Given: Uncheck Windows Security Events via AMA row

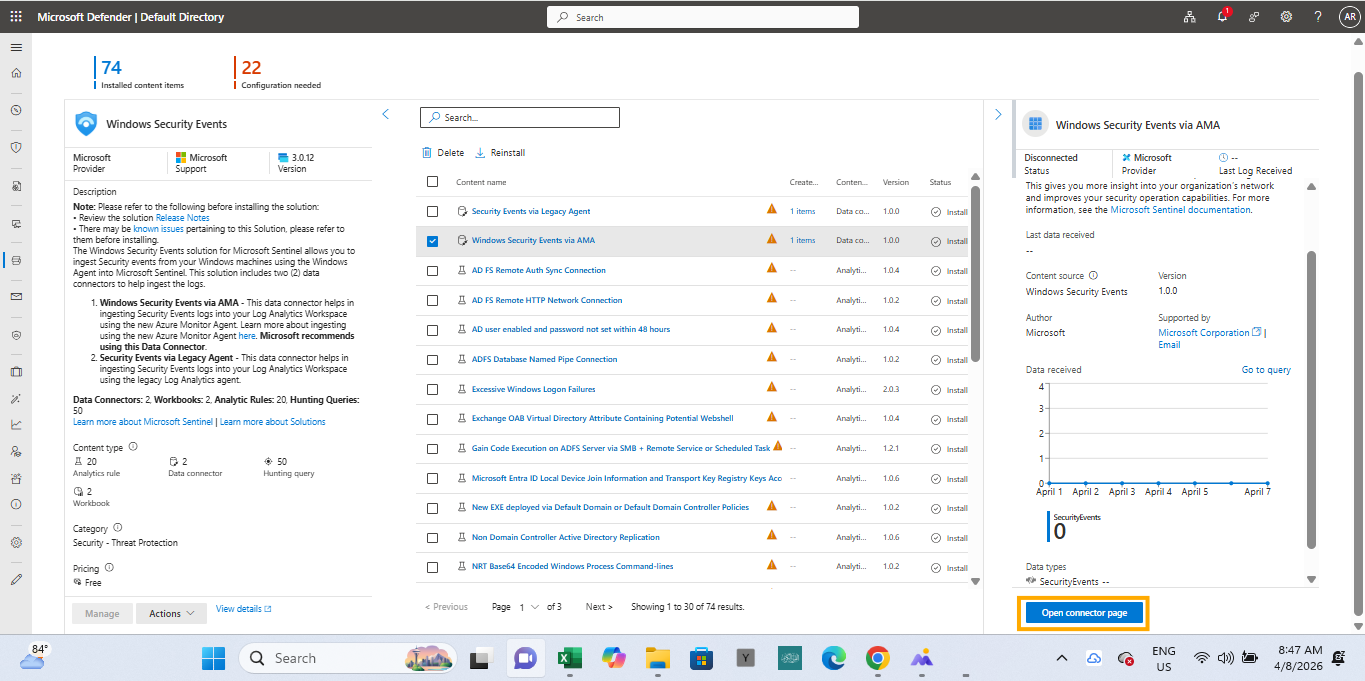Looking at the screenshot, I should (432, 241).
